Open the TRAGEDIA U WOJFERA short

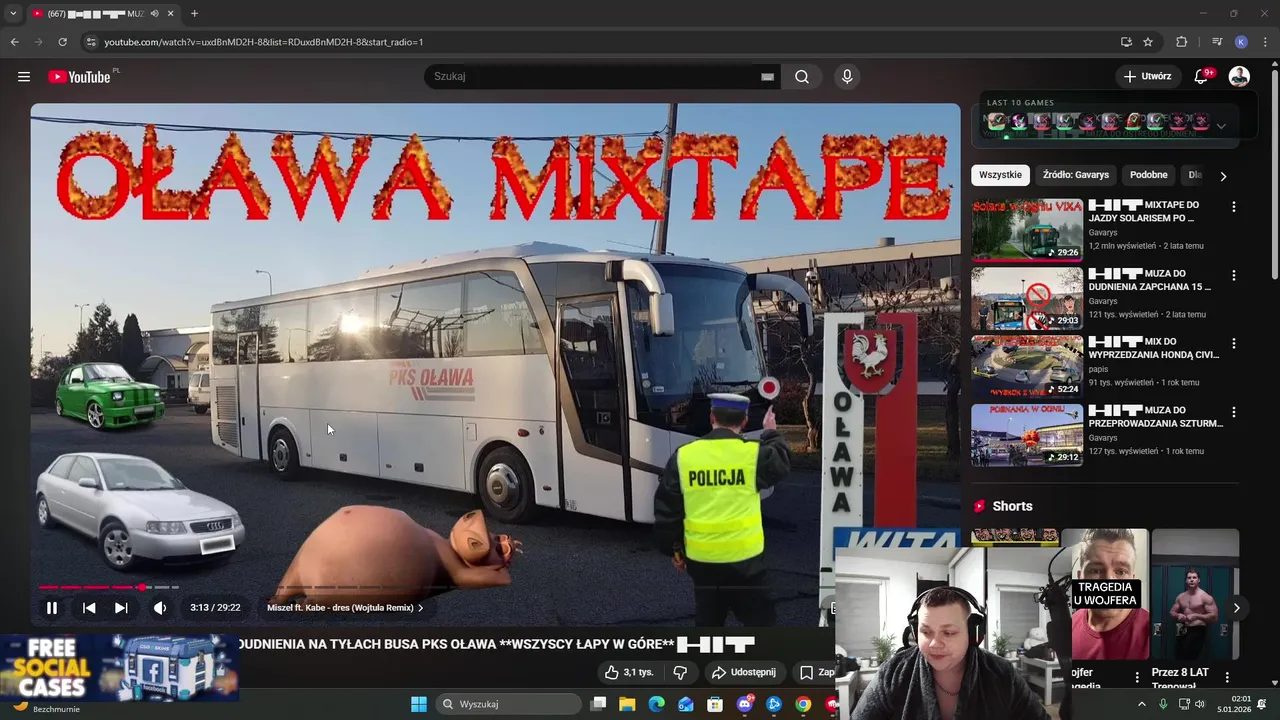point(1104,594)
